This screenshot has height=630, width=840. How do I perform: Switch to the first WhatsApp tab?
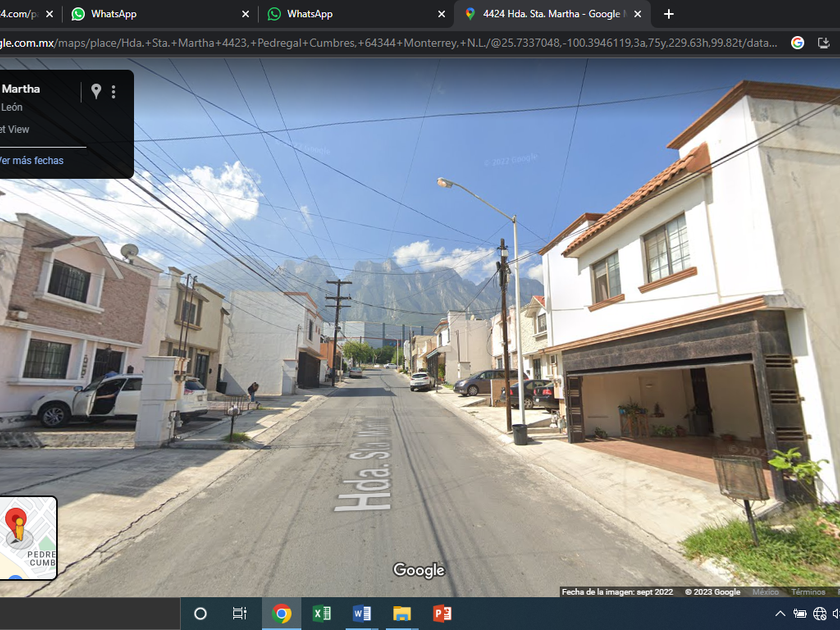[x=114, y=14]
